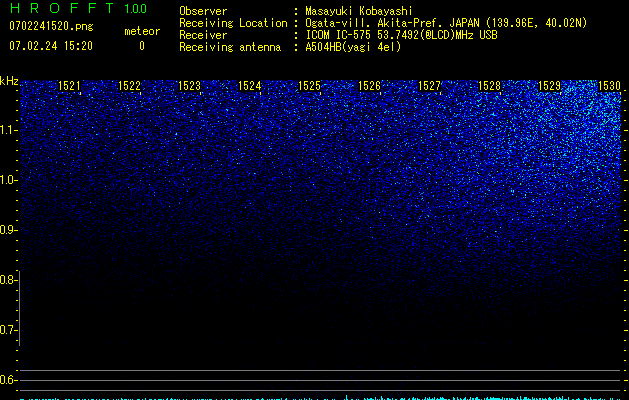Click the 0.9 kHz axis label
Screen dimensions: 629x400
pyautogui.click(x=7, y=230)
